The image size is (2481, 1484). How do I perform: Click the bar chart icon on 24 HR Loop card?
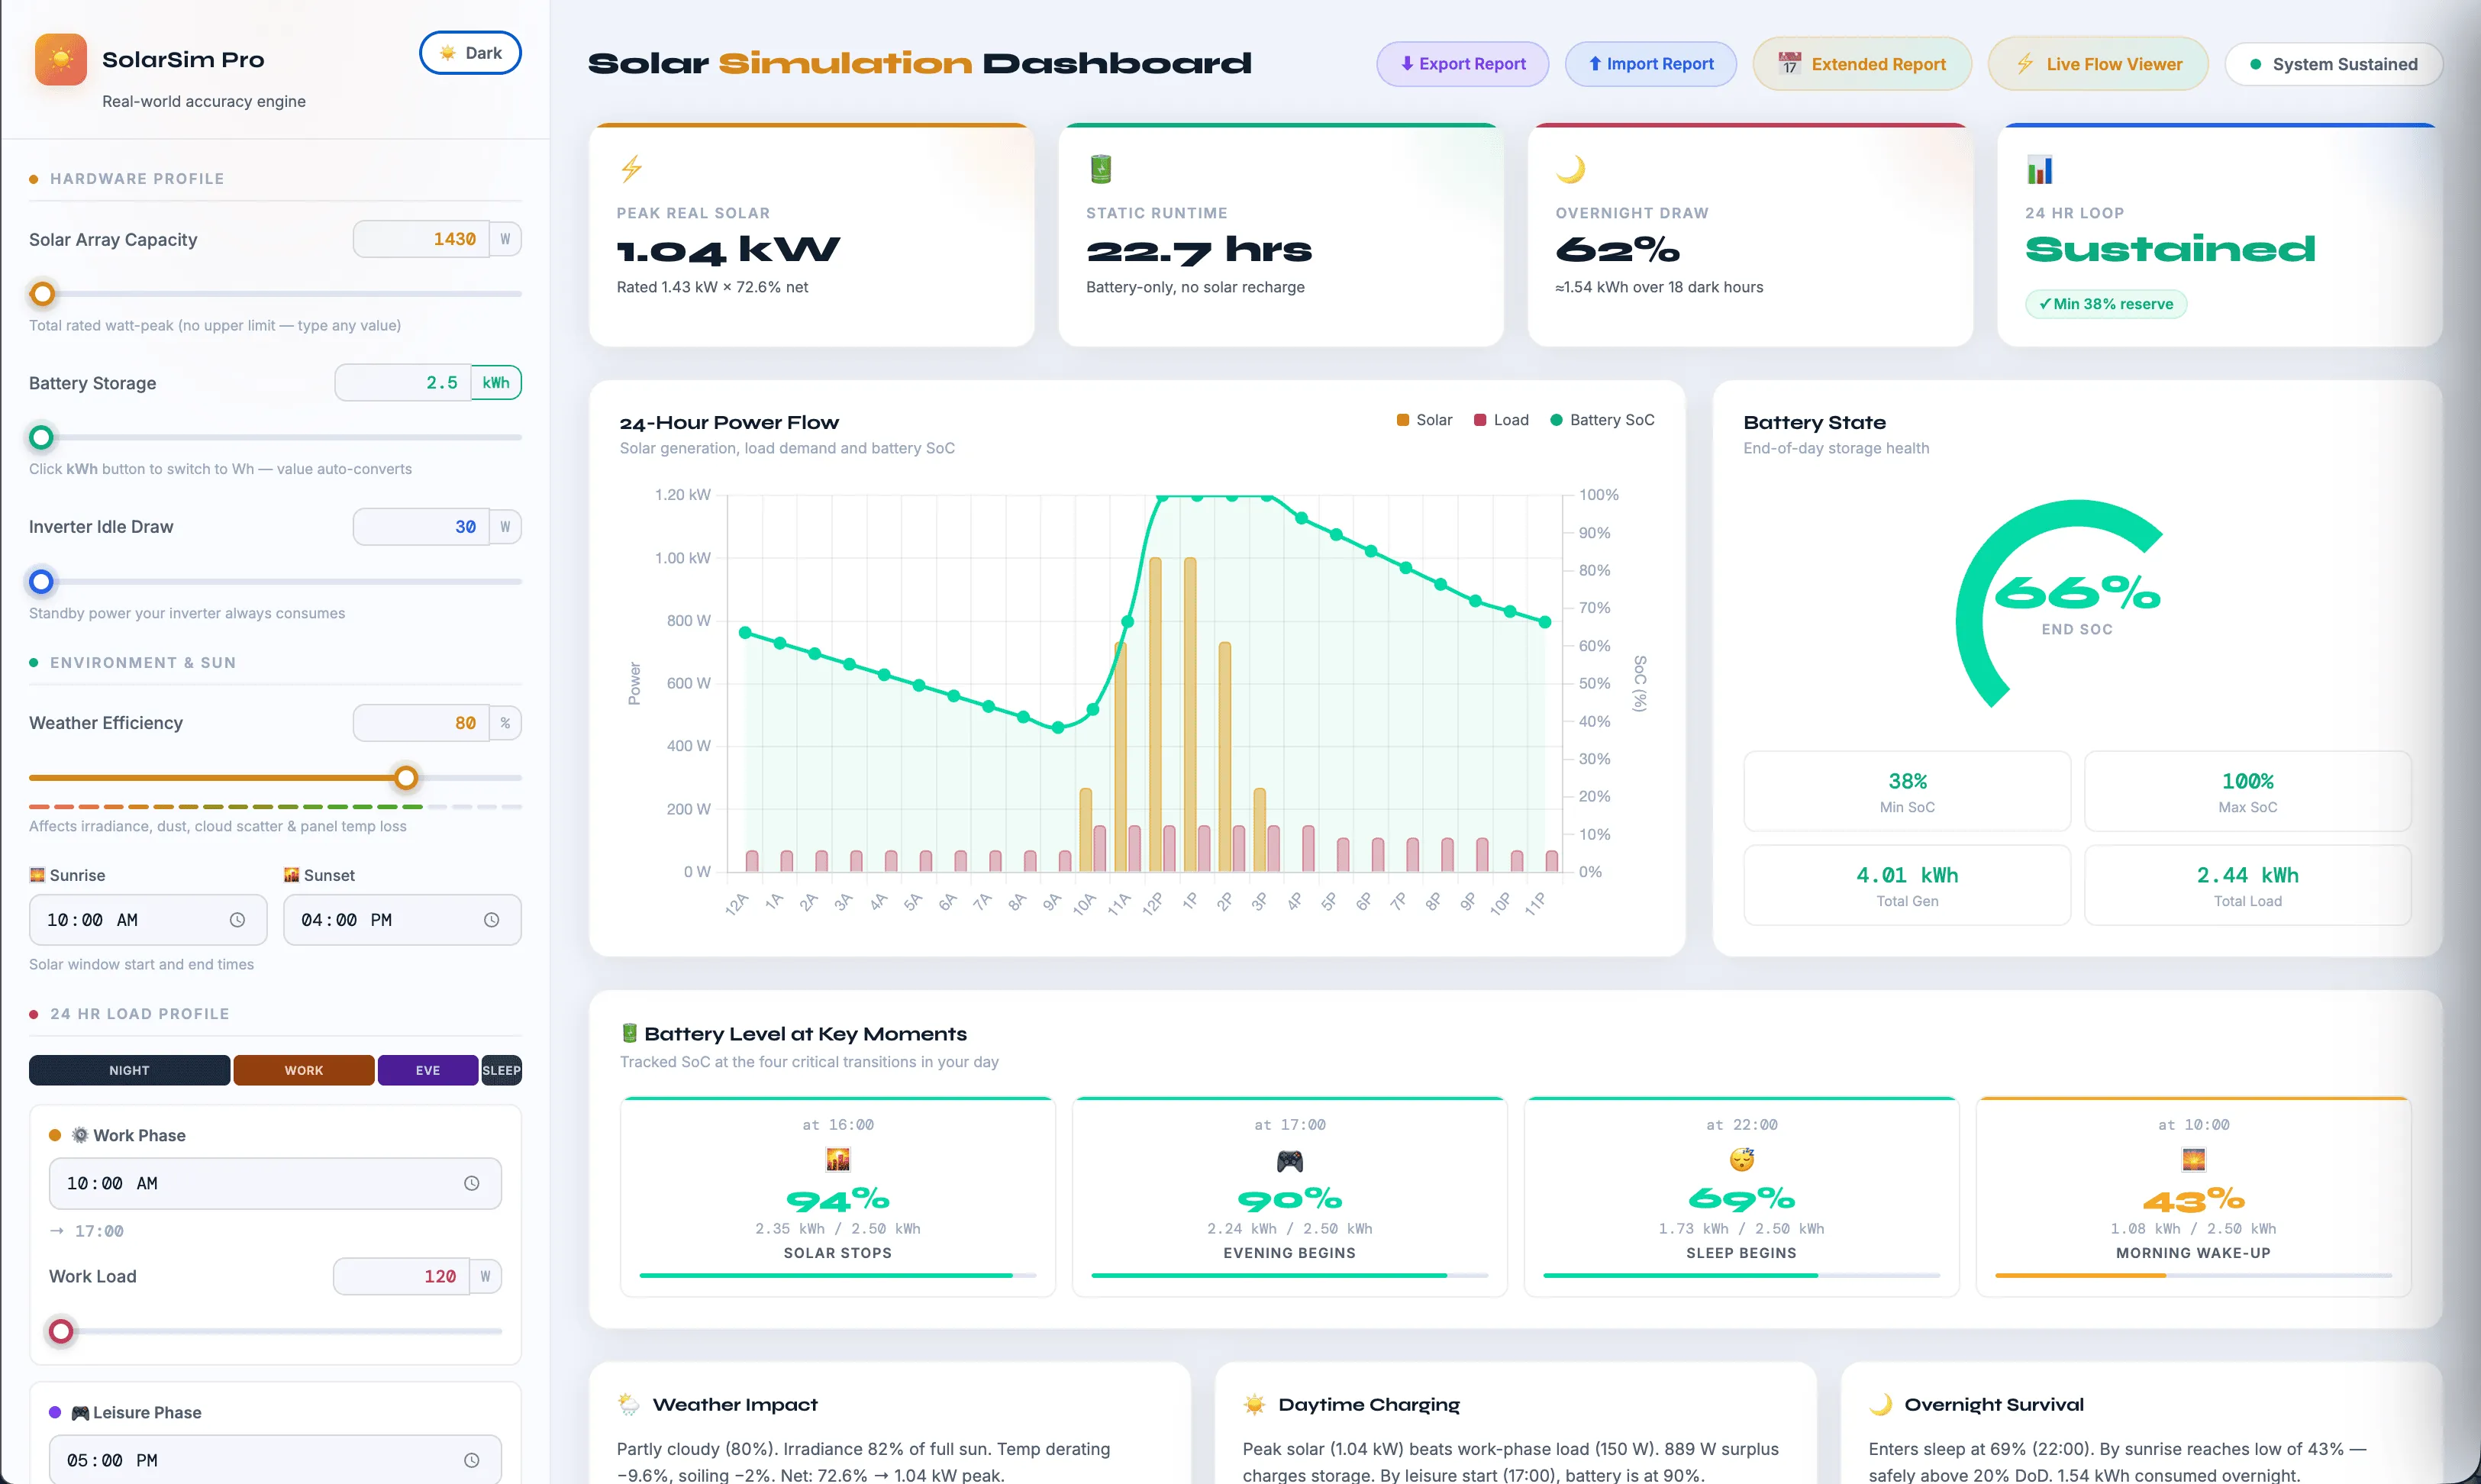click(x=2039, y=170)
